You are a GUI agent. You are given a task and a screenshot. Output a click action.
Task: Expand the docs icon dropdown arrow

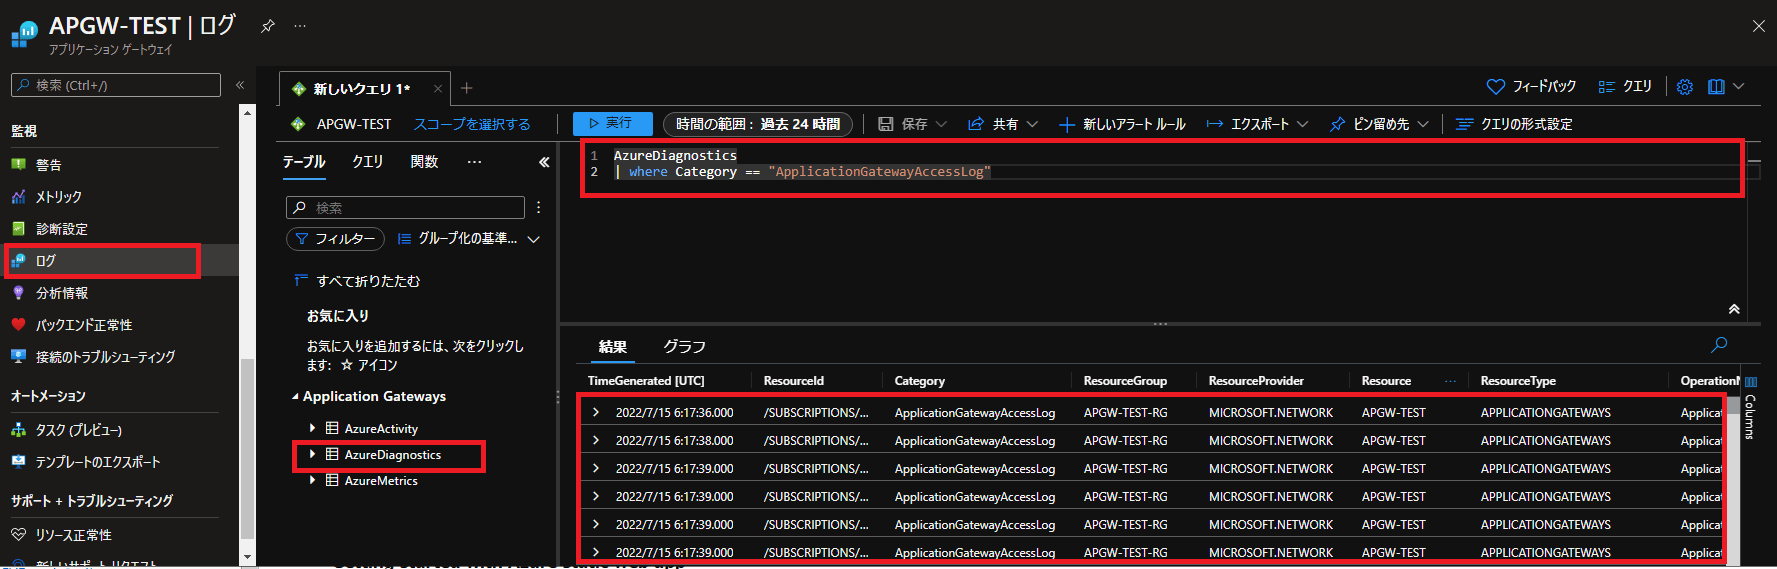1739,87
